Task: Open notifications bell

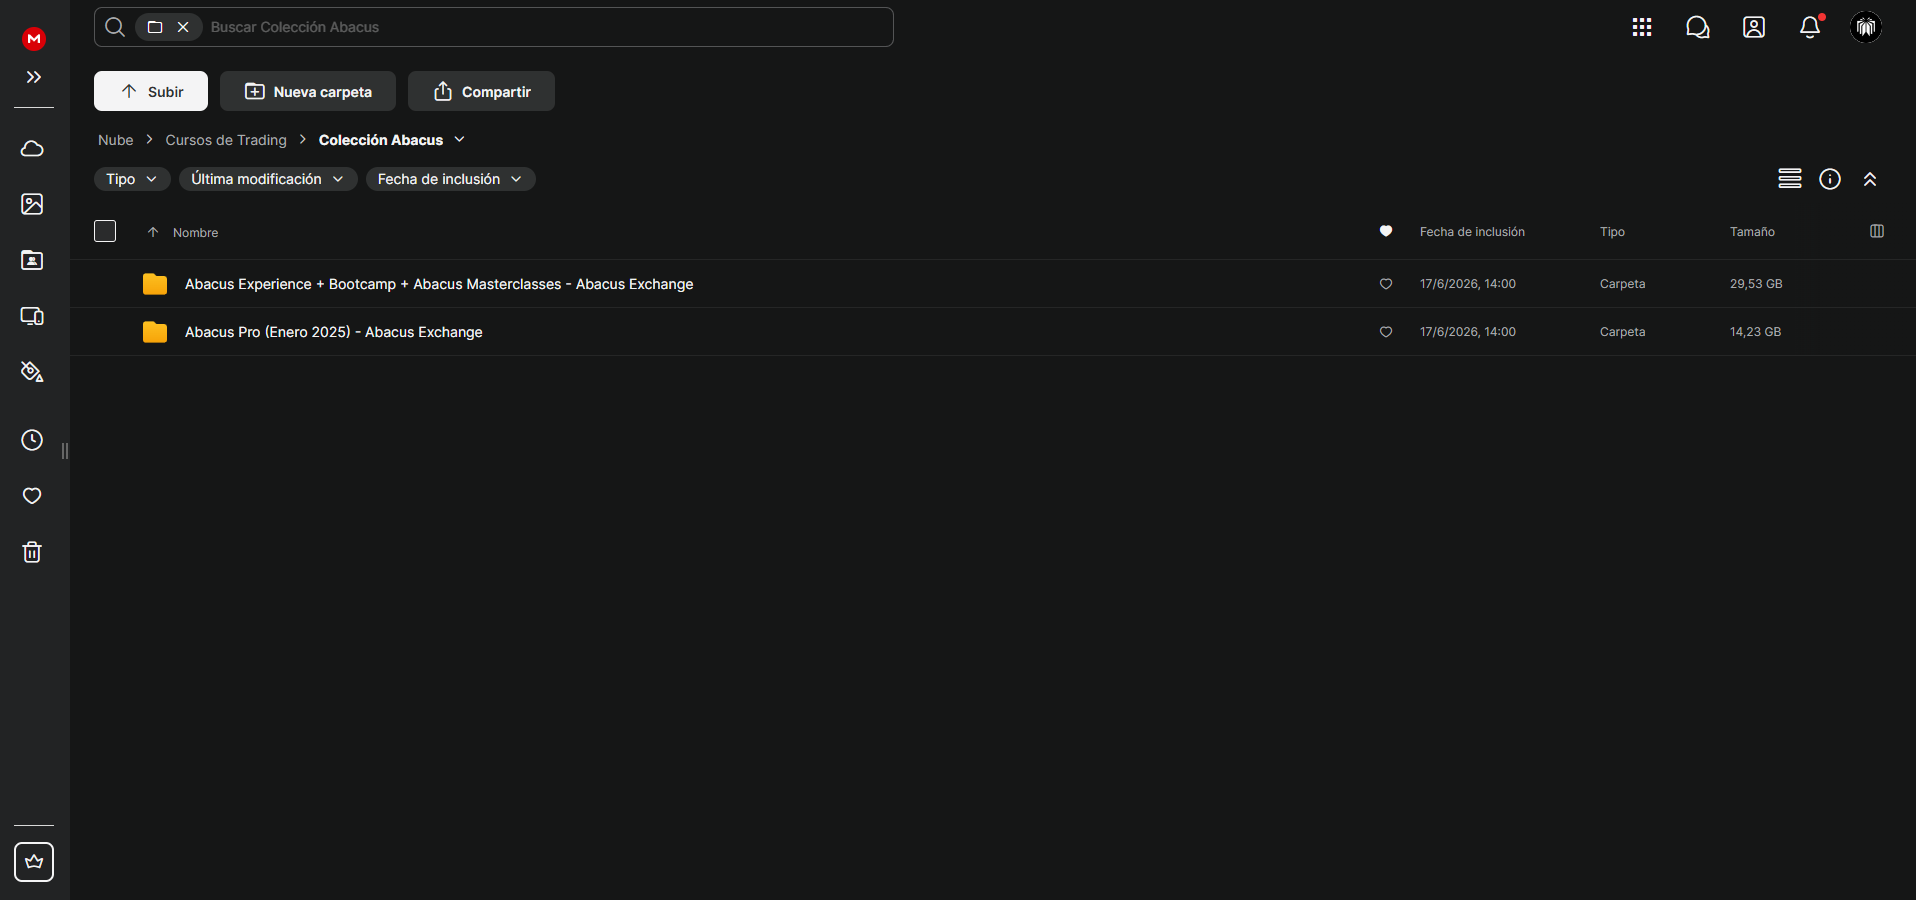Action: [1810, 27]
